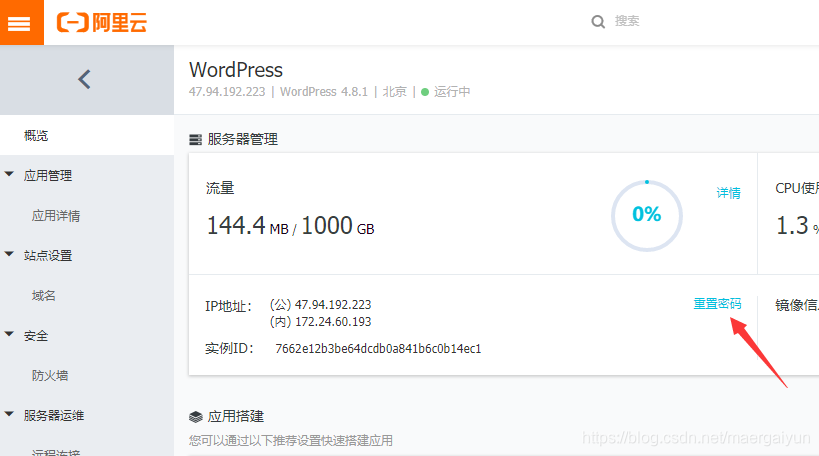
Task: Click the 1.3 CPU usage value
Action: [792, 226]
